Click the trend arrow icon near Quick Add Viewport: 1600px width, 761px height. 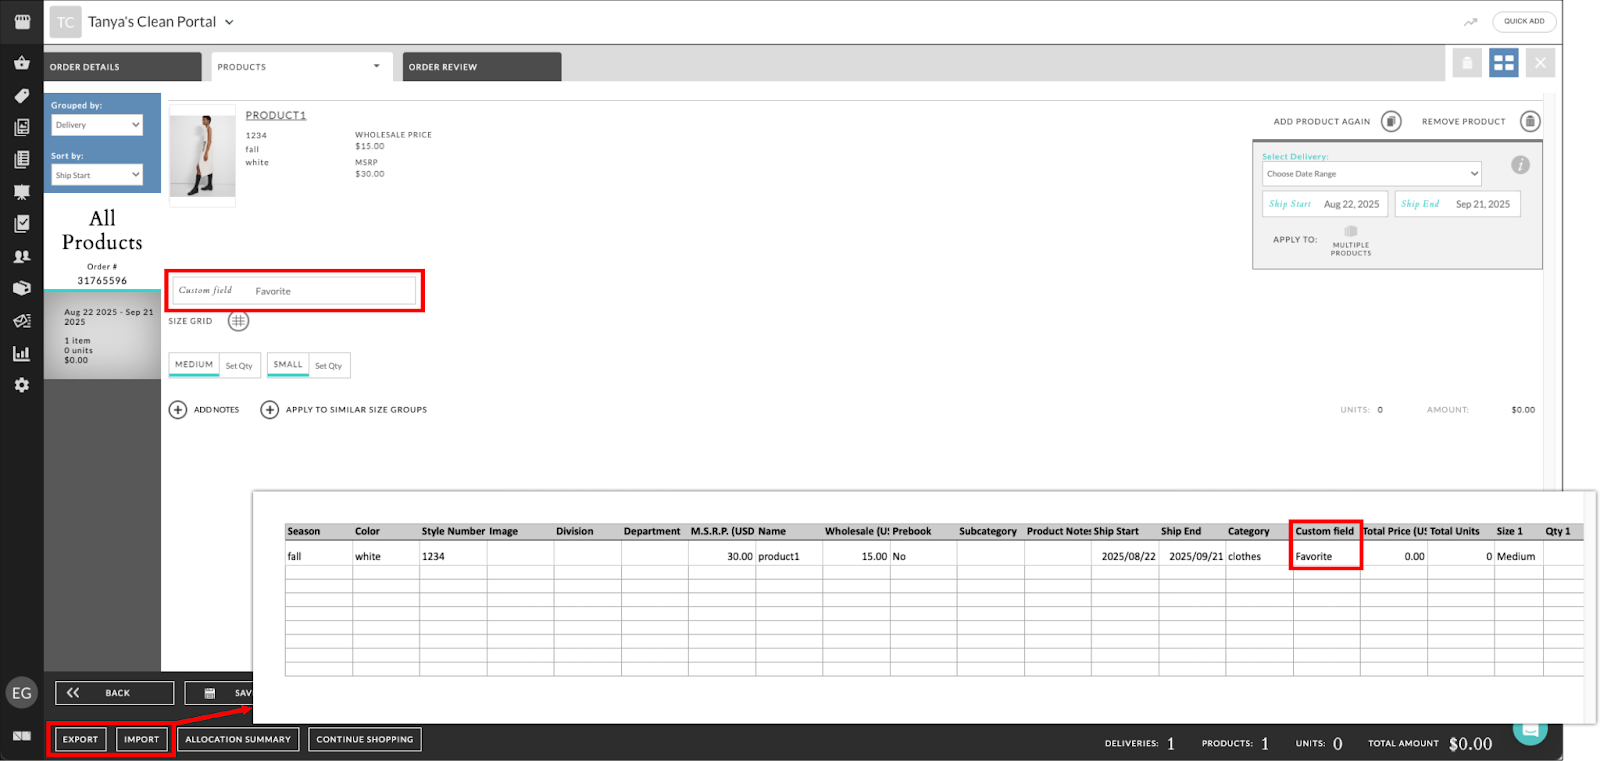click(1470, 22)
